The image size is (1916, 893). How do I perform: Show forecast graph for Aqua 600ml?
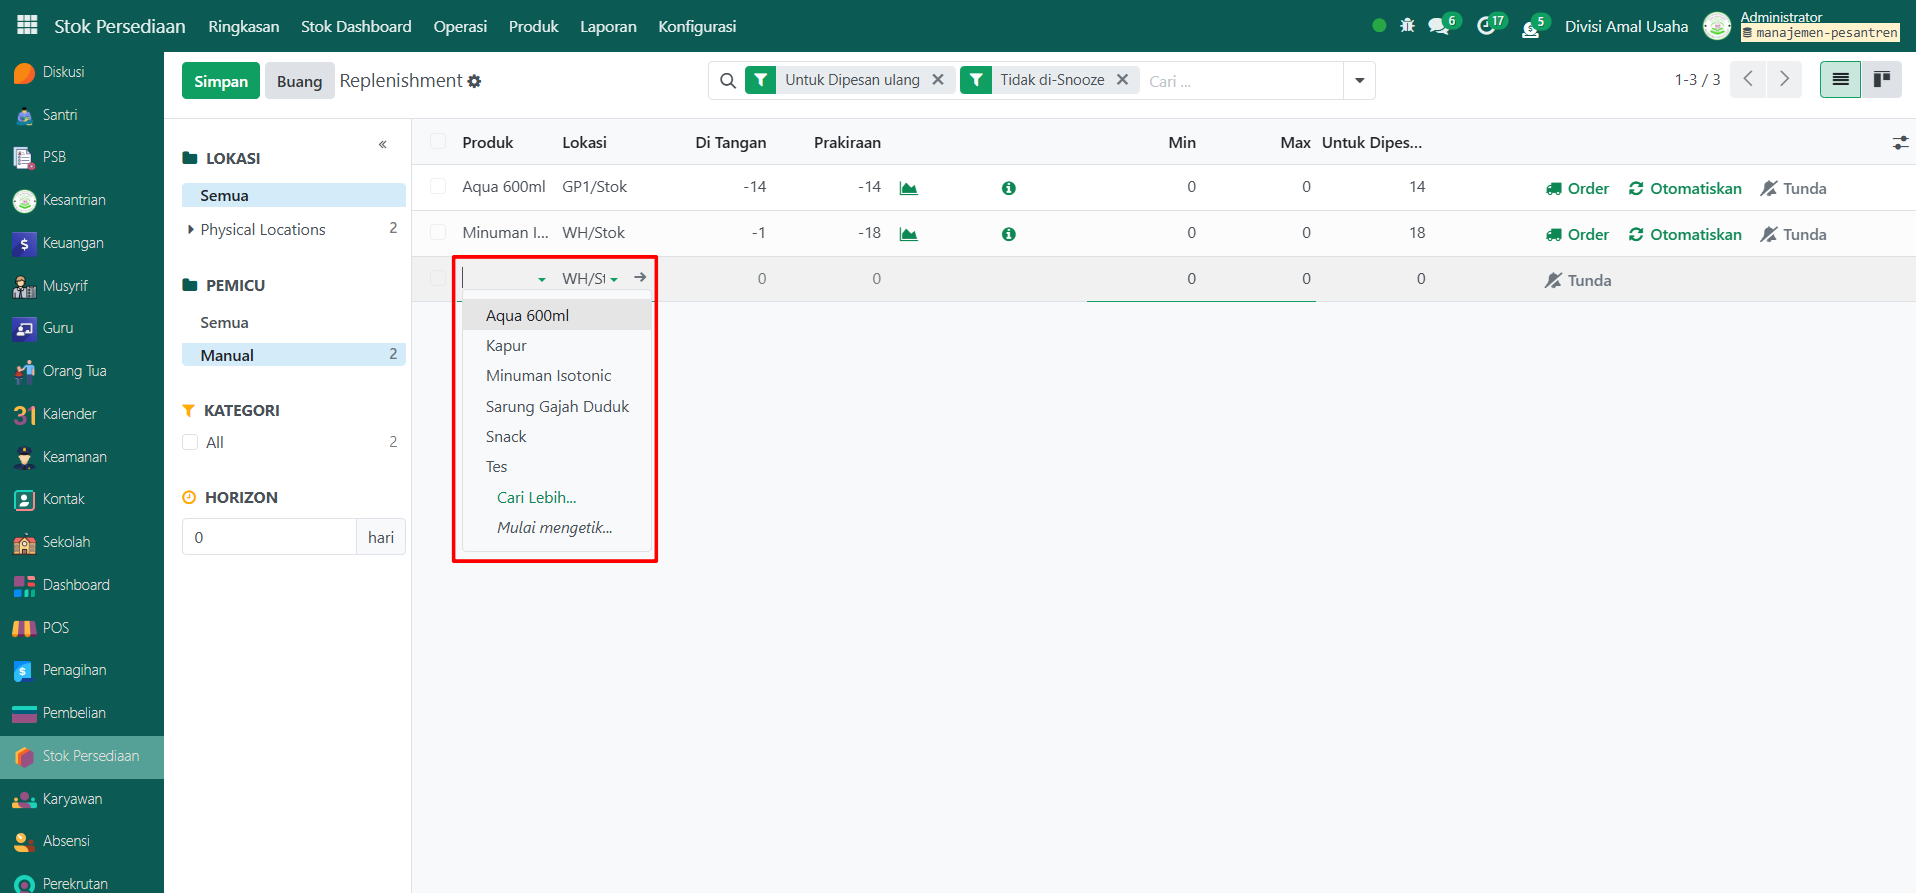908,188
